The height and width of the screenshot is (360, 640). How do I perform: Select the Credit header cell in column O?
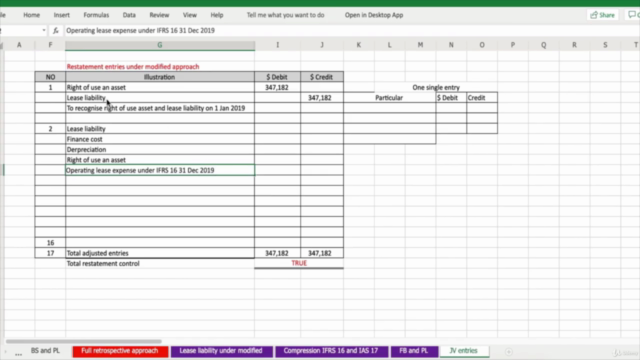tap(482, 98)
